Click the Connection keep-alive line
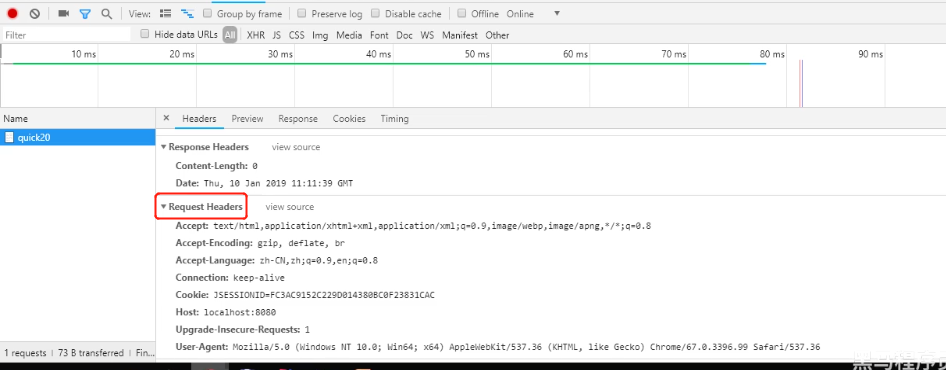 (230, 278)
